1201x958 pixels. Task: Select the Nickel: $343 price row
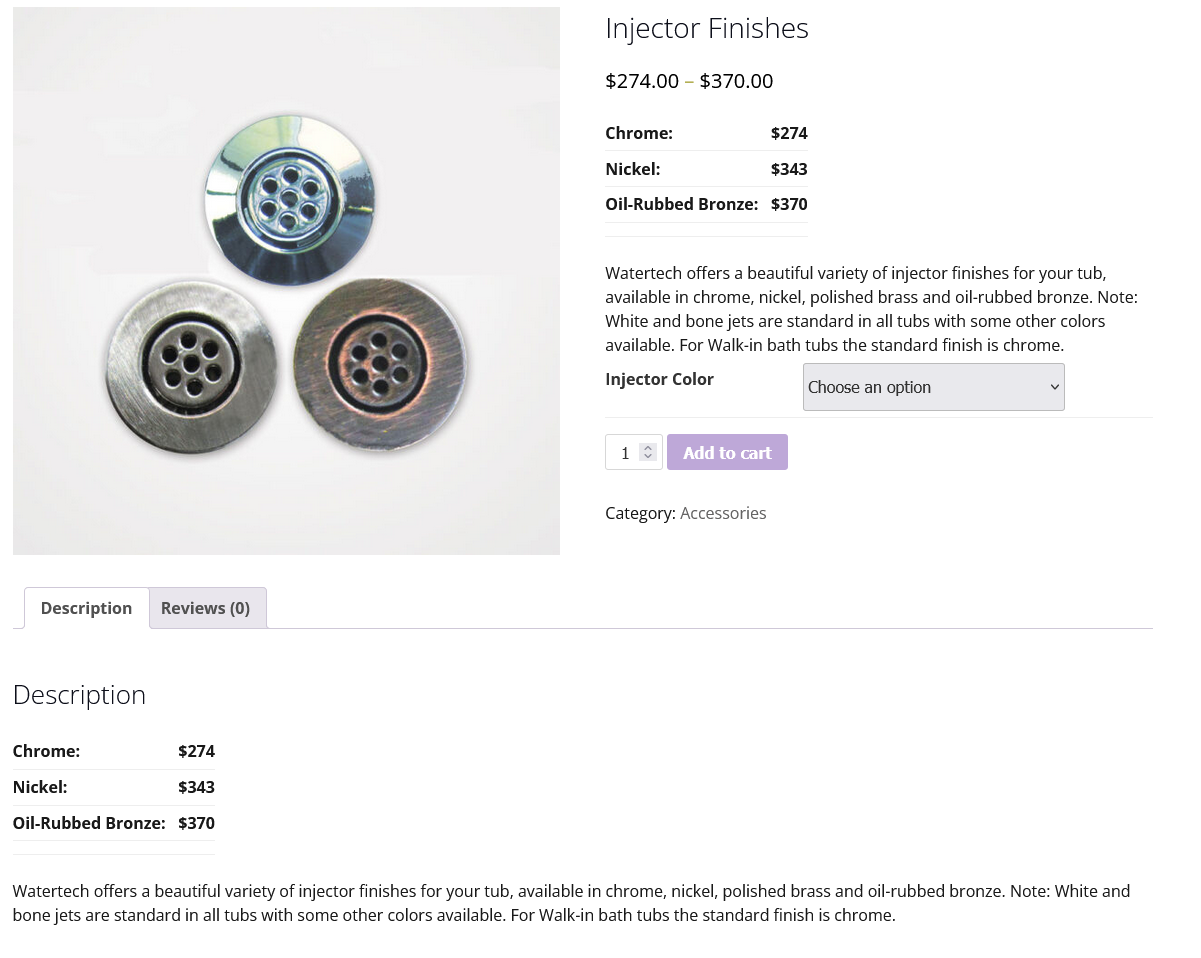[706, 168]
